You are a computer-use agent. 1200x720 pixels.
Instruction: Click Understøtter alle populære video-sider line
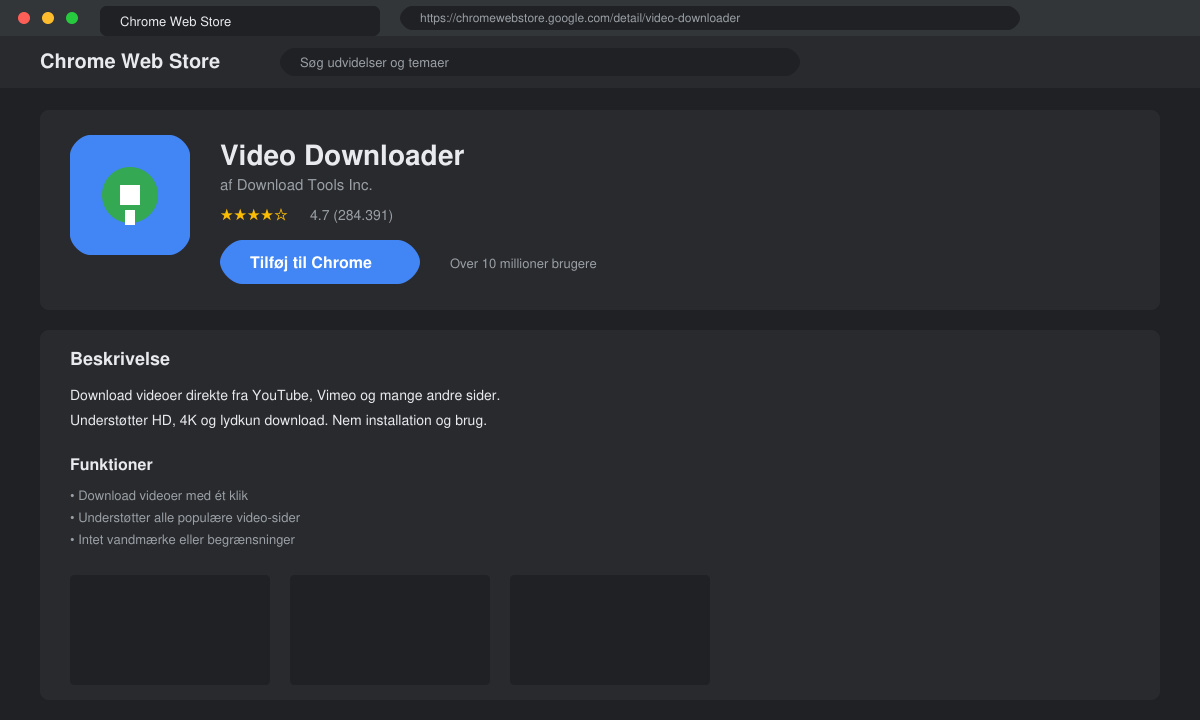(x=185, y=518)
